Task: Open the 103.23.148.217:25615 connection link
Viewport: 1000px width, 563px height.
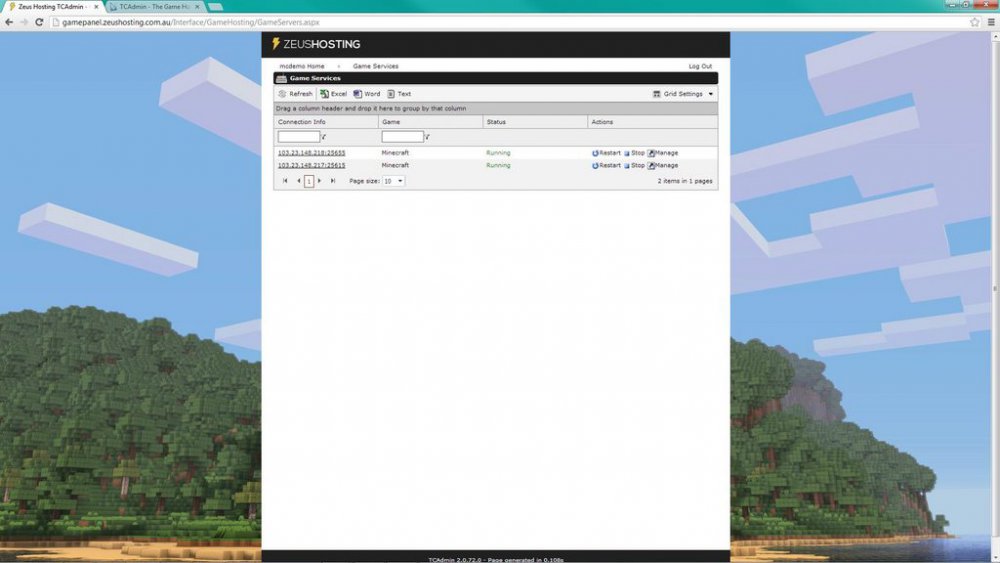Action: pyautogui.click(x=311, y=165)
